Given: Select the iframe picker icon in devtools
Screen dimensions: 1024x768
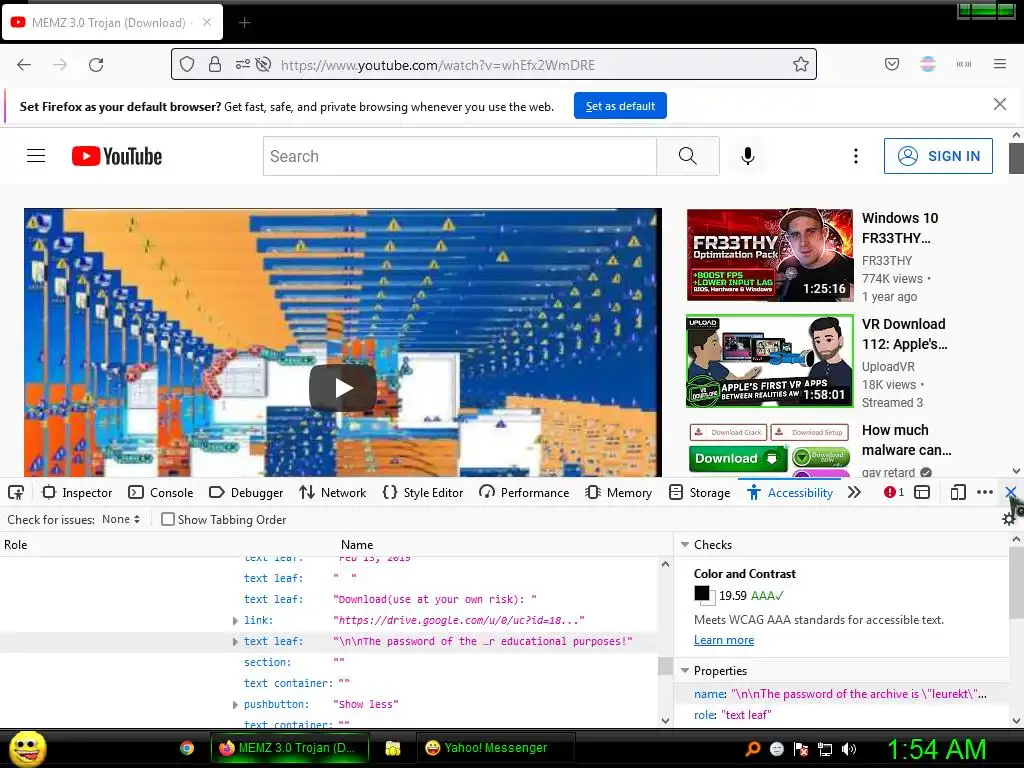Looking at the screenshot, I should (922, 492).
